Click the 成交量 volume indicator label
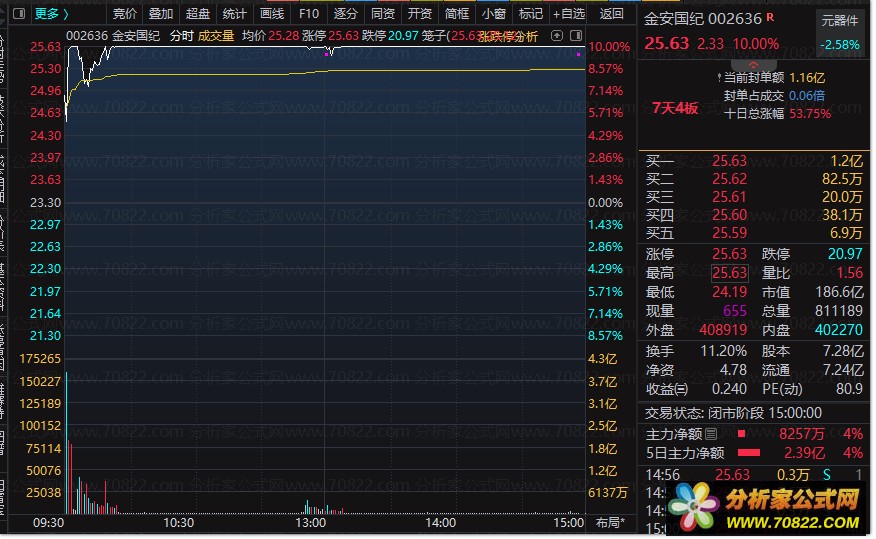Viewport: 876px width, 539px height. click(216, 36)
